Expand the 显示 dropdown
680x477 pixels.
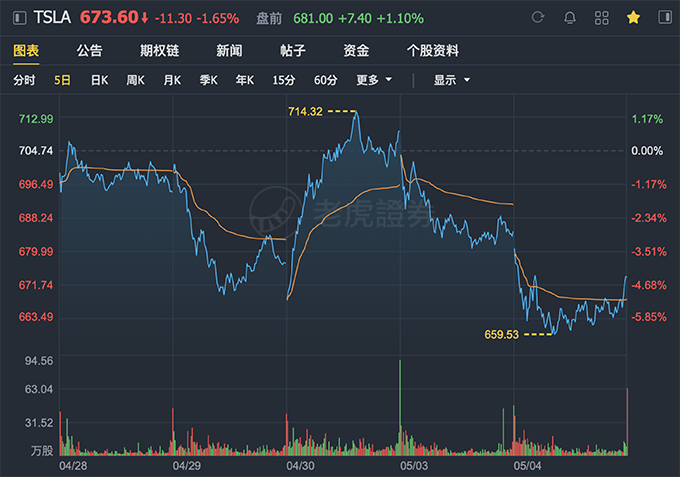pyautogui.click(x=451, y=80)
